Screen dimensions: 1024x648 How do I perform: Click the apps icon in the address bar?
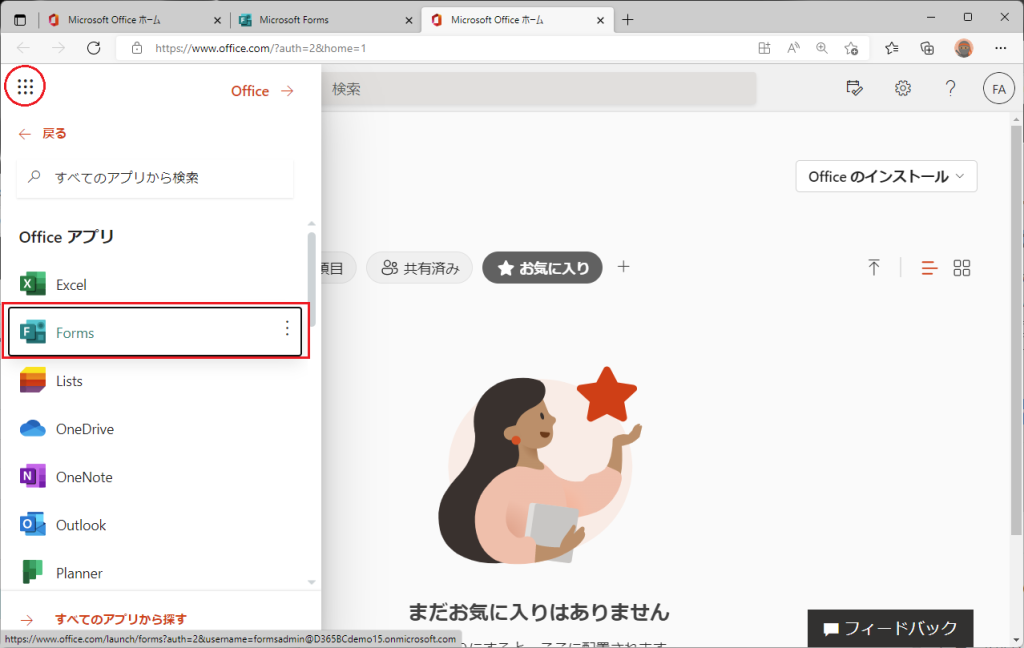(764, 48)
